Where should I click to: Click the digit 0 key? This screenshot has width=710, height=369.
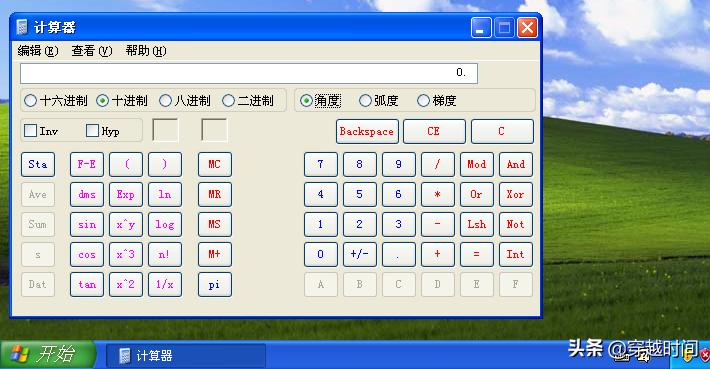(321, 254)
